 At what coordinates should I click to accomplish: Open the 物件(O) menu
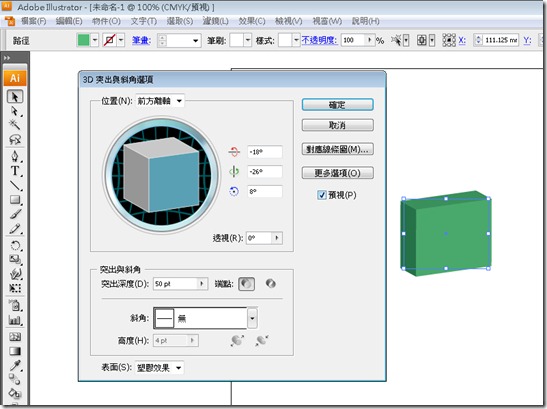106,21
